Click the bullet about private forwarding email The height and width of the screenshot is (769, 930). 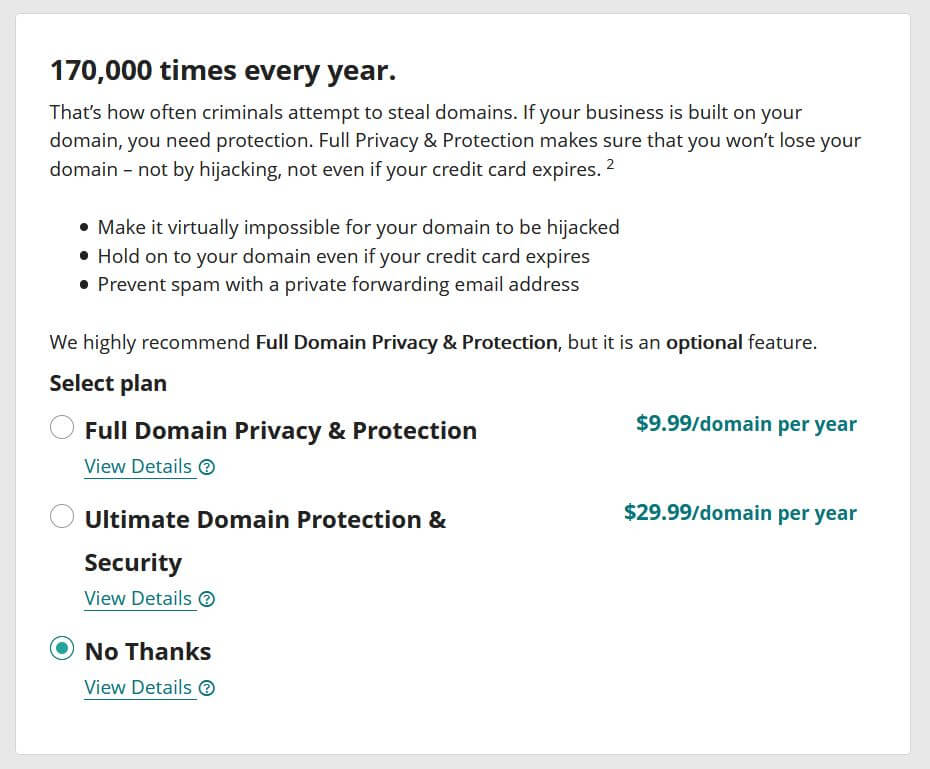tap(338, 285)
